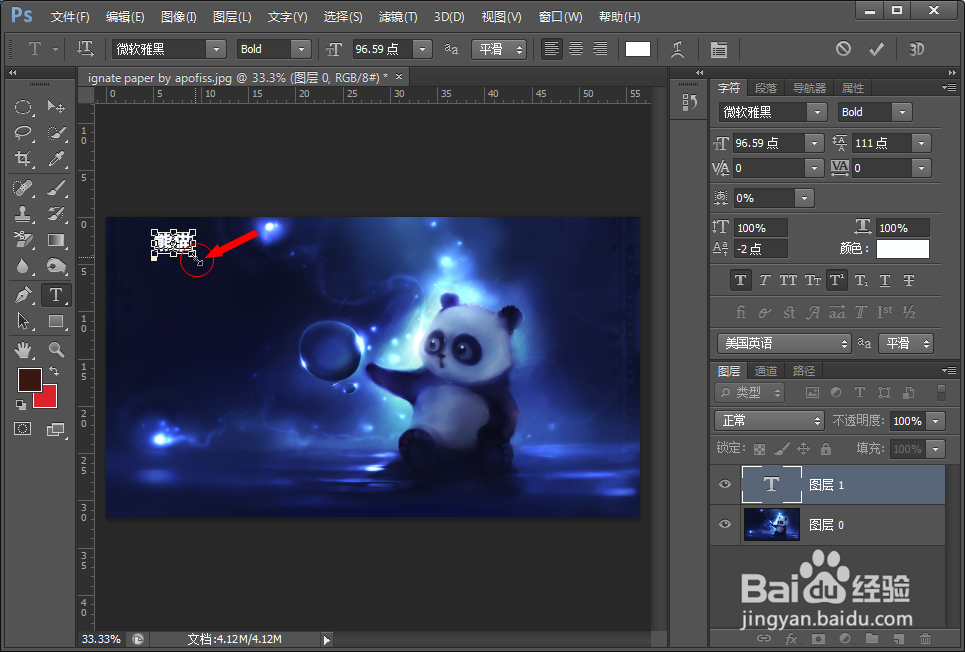The image size is (965, 652).
Task: Lock transparent pixels of layer
Action: click(759, 449)
